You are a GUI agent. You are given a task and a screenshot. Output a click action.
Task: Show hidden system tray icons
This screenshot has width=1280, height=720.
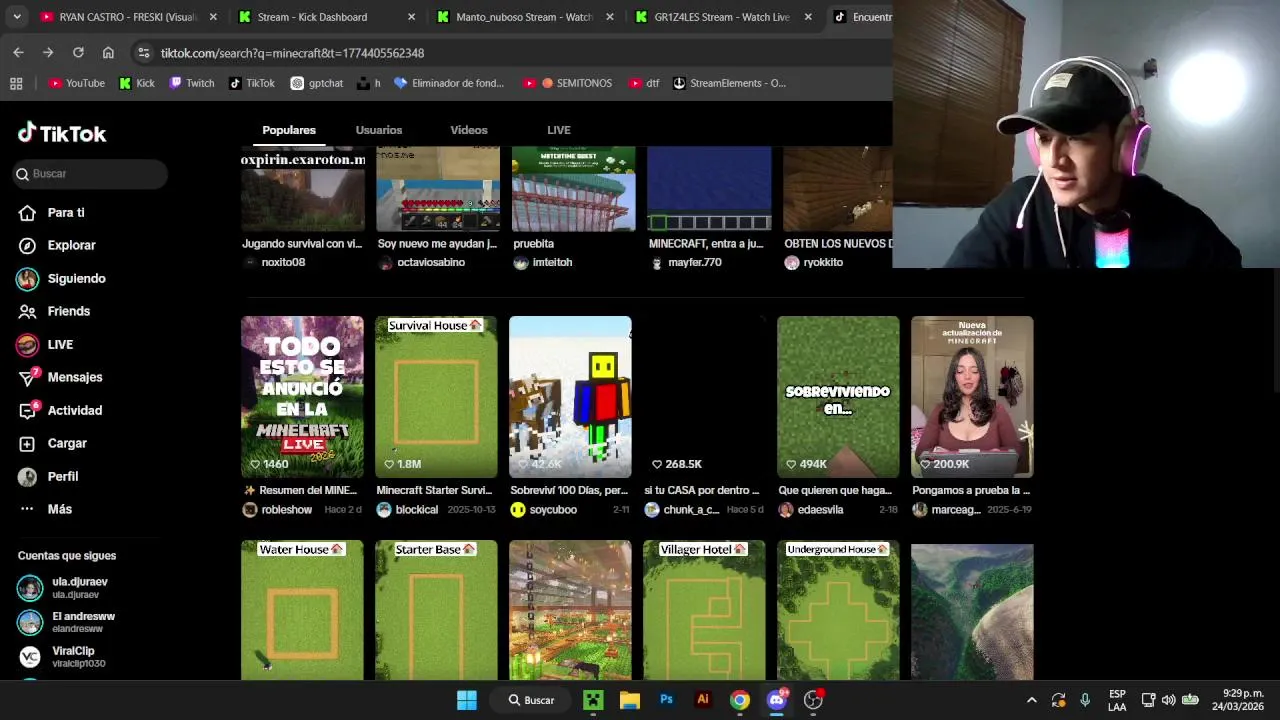tap(1032, 700)
